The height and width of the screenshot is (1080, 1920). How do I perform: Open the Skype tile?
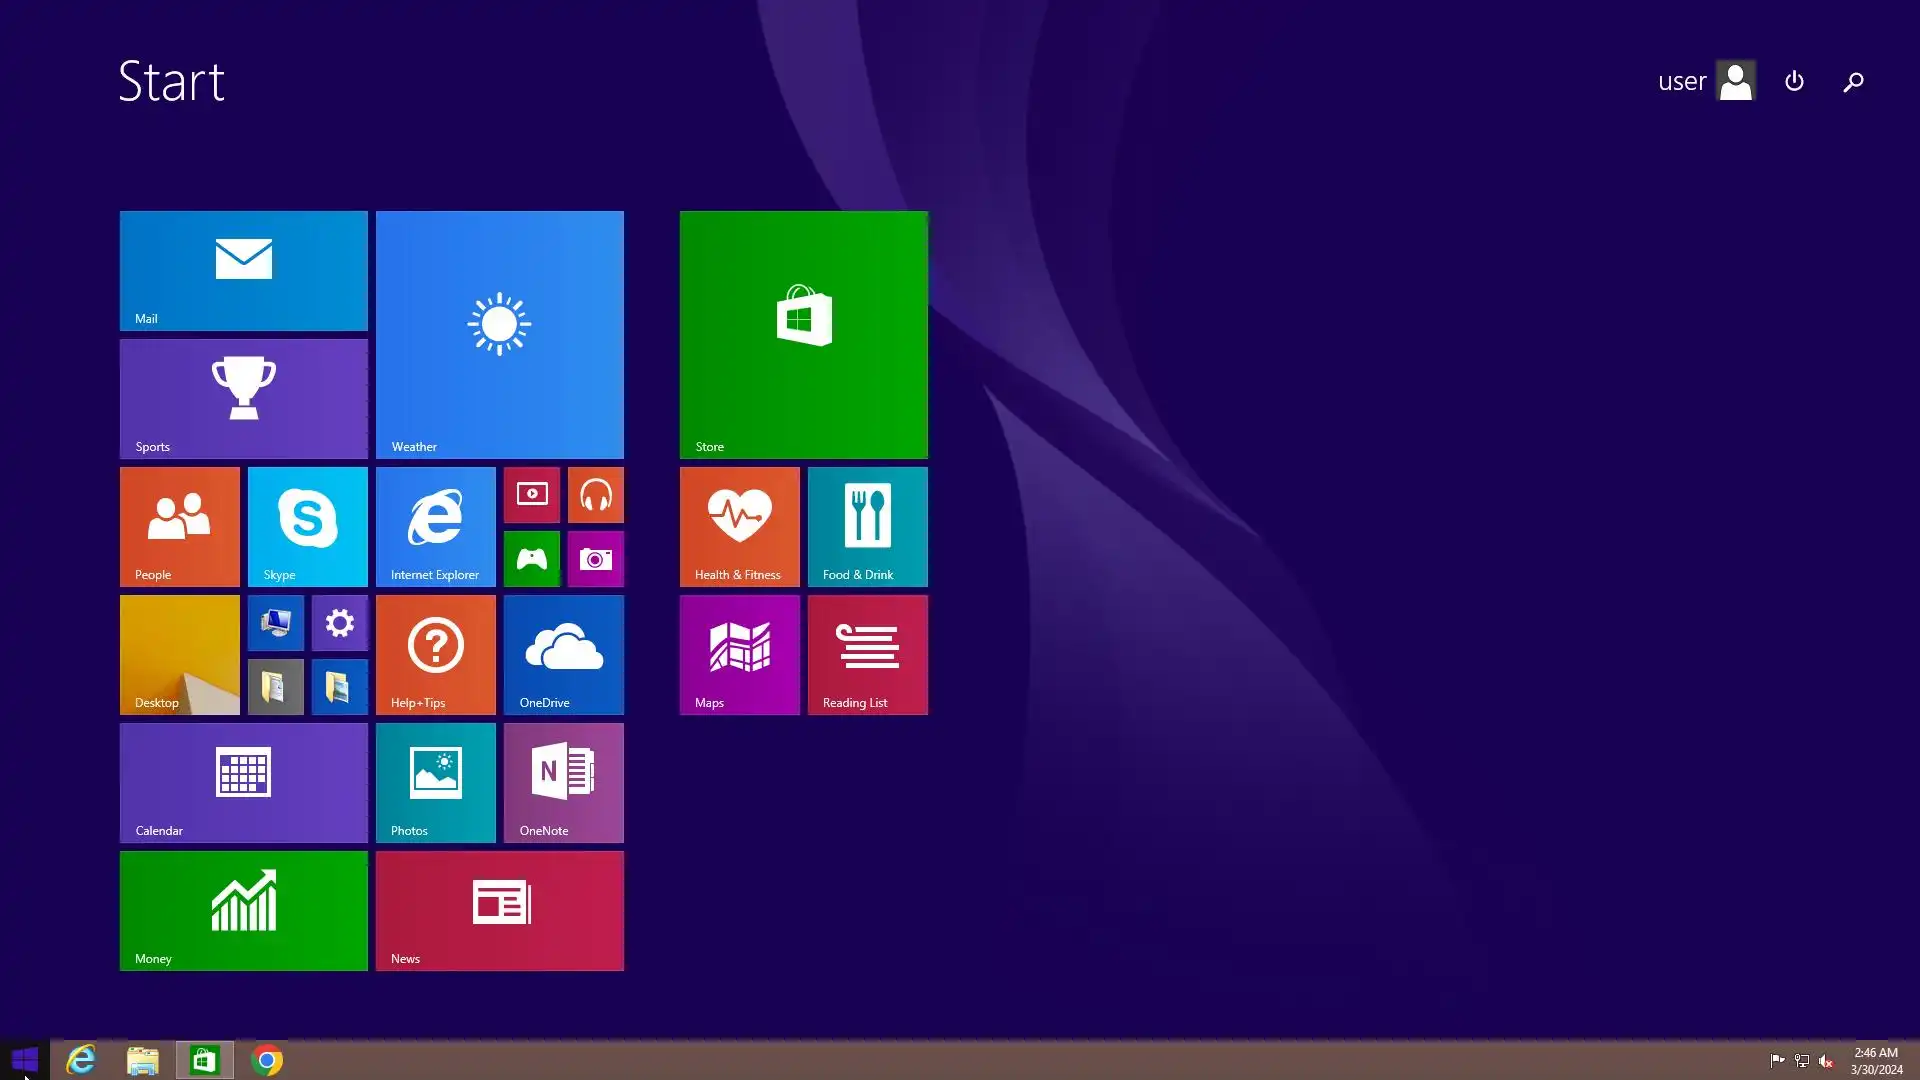pos(307,526)
